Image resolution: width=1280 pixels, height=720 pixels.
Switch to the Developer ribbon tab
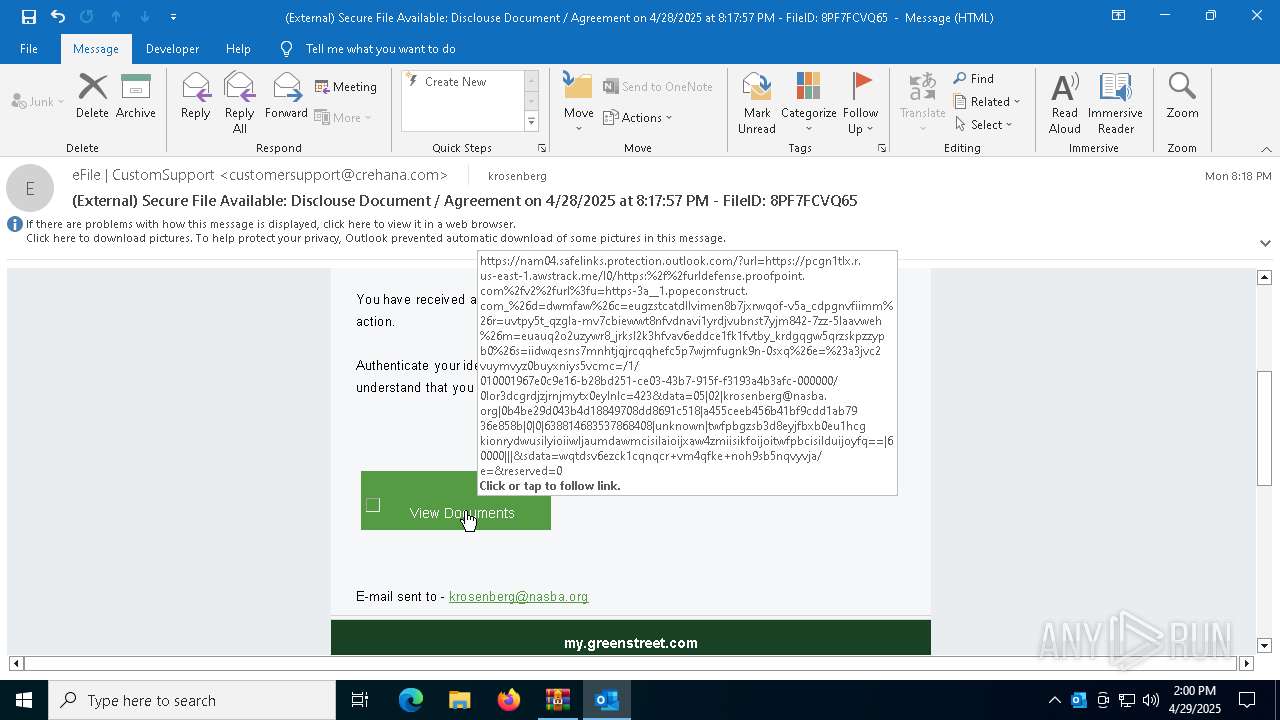point(172,48)
